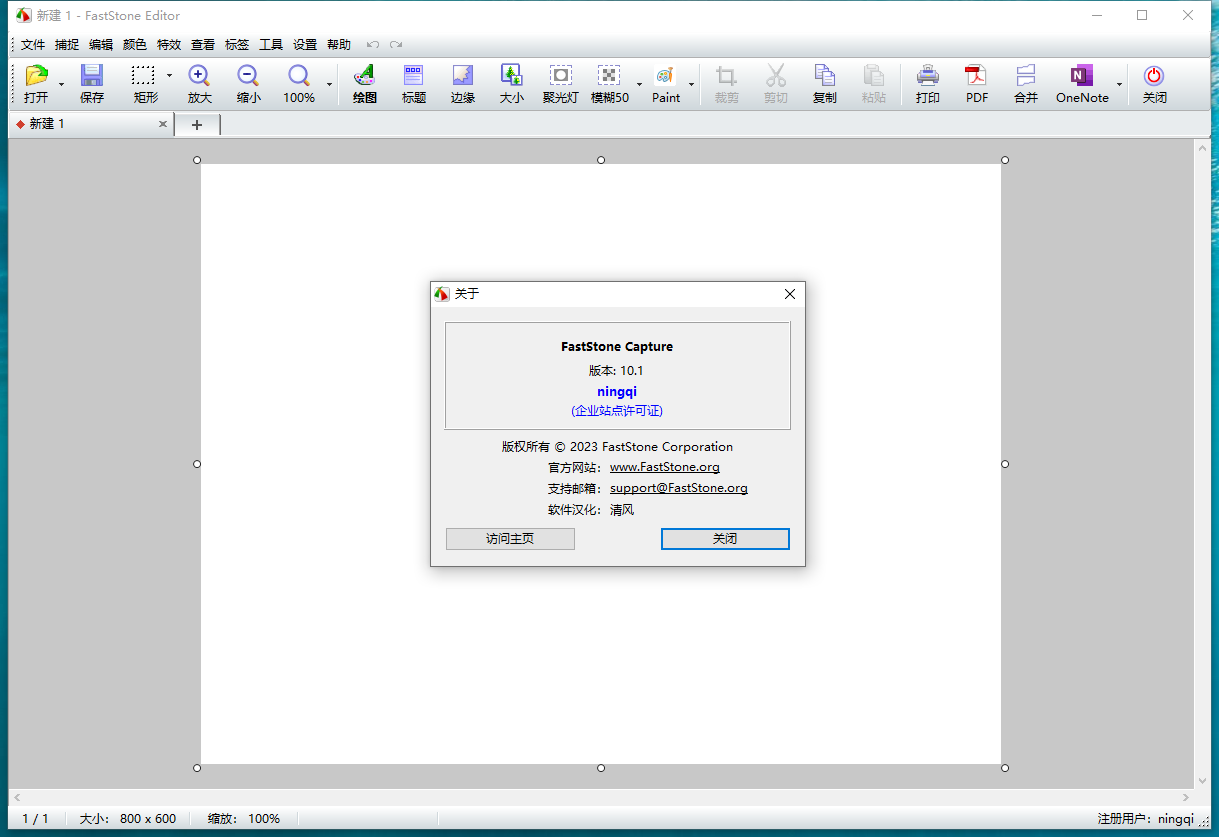Open the www.FastStone.org link
The width and height of the screenshot is (1219, 837).
(x=665, y=467)
